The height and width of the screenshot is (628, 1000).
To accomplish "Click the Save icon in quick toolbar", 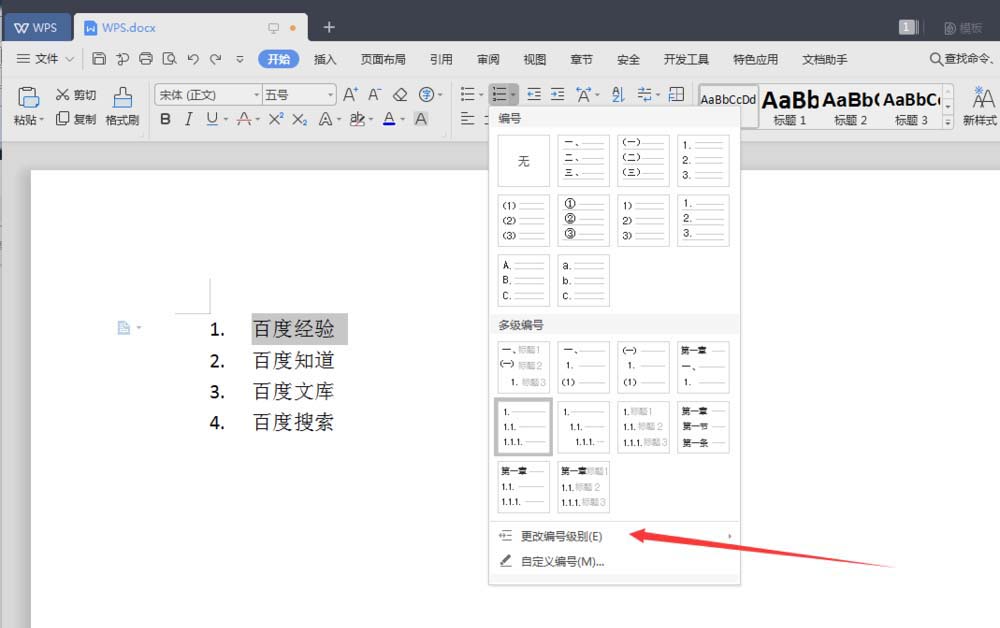I will tap(99, 59).
